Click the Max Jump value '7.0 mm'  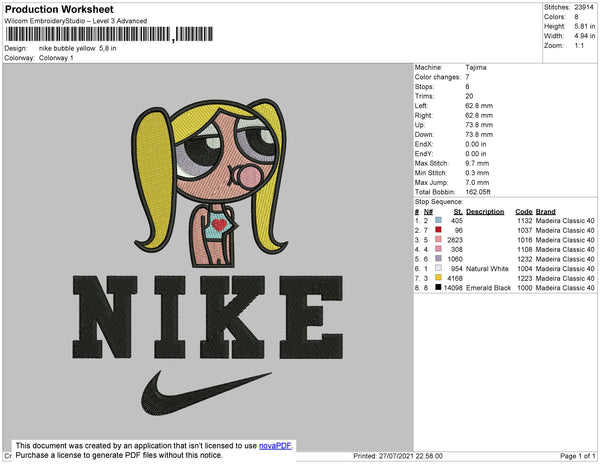pos(477,182)
